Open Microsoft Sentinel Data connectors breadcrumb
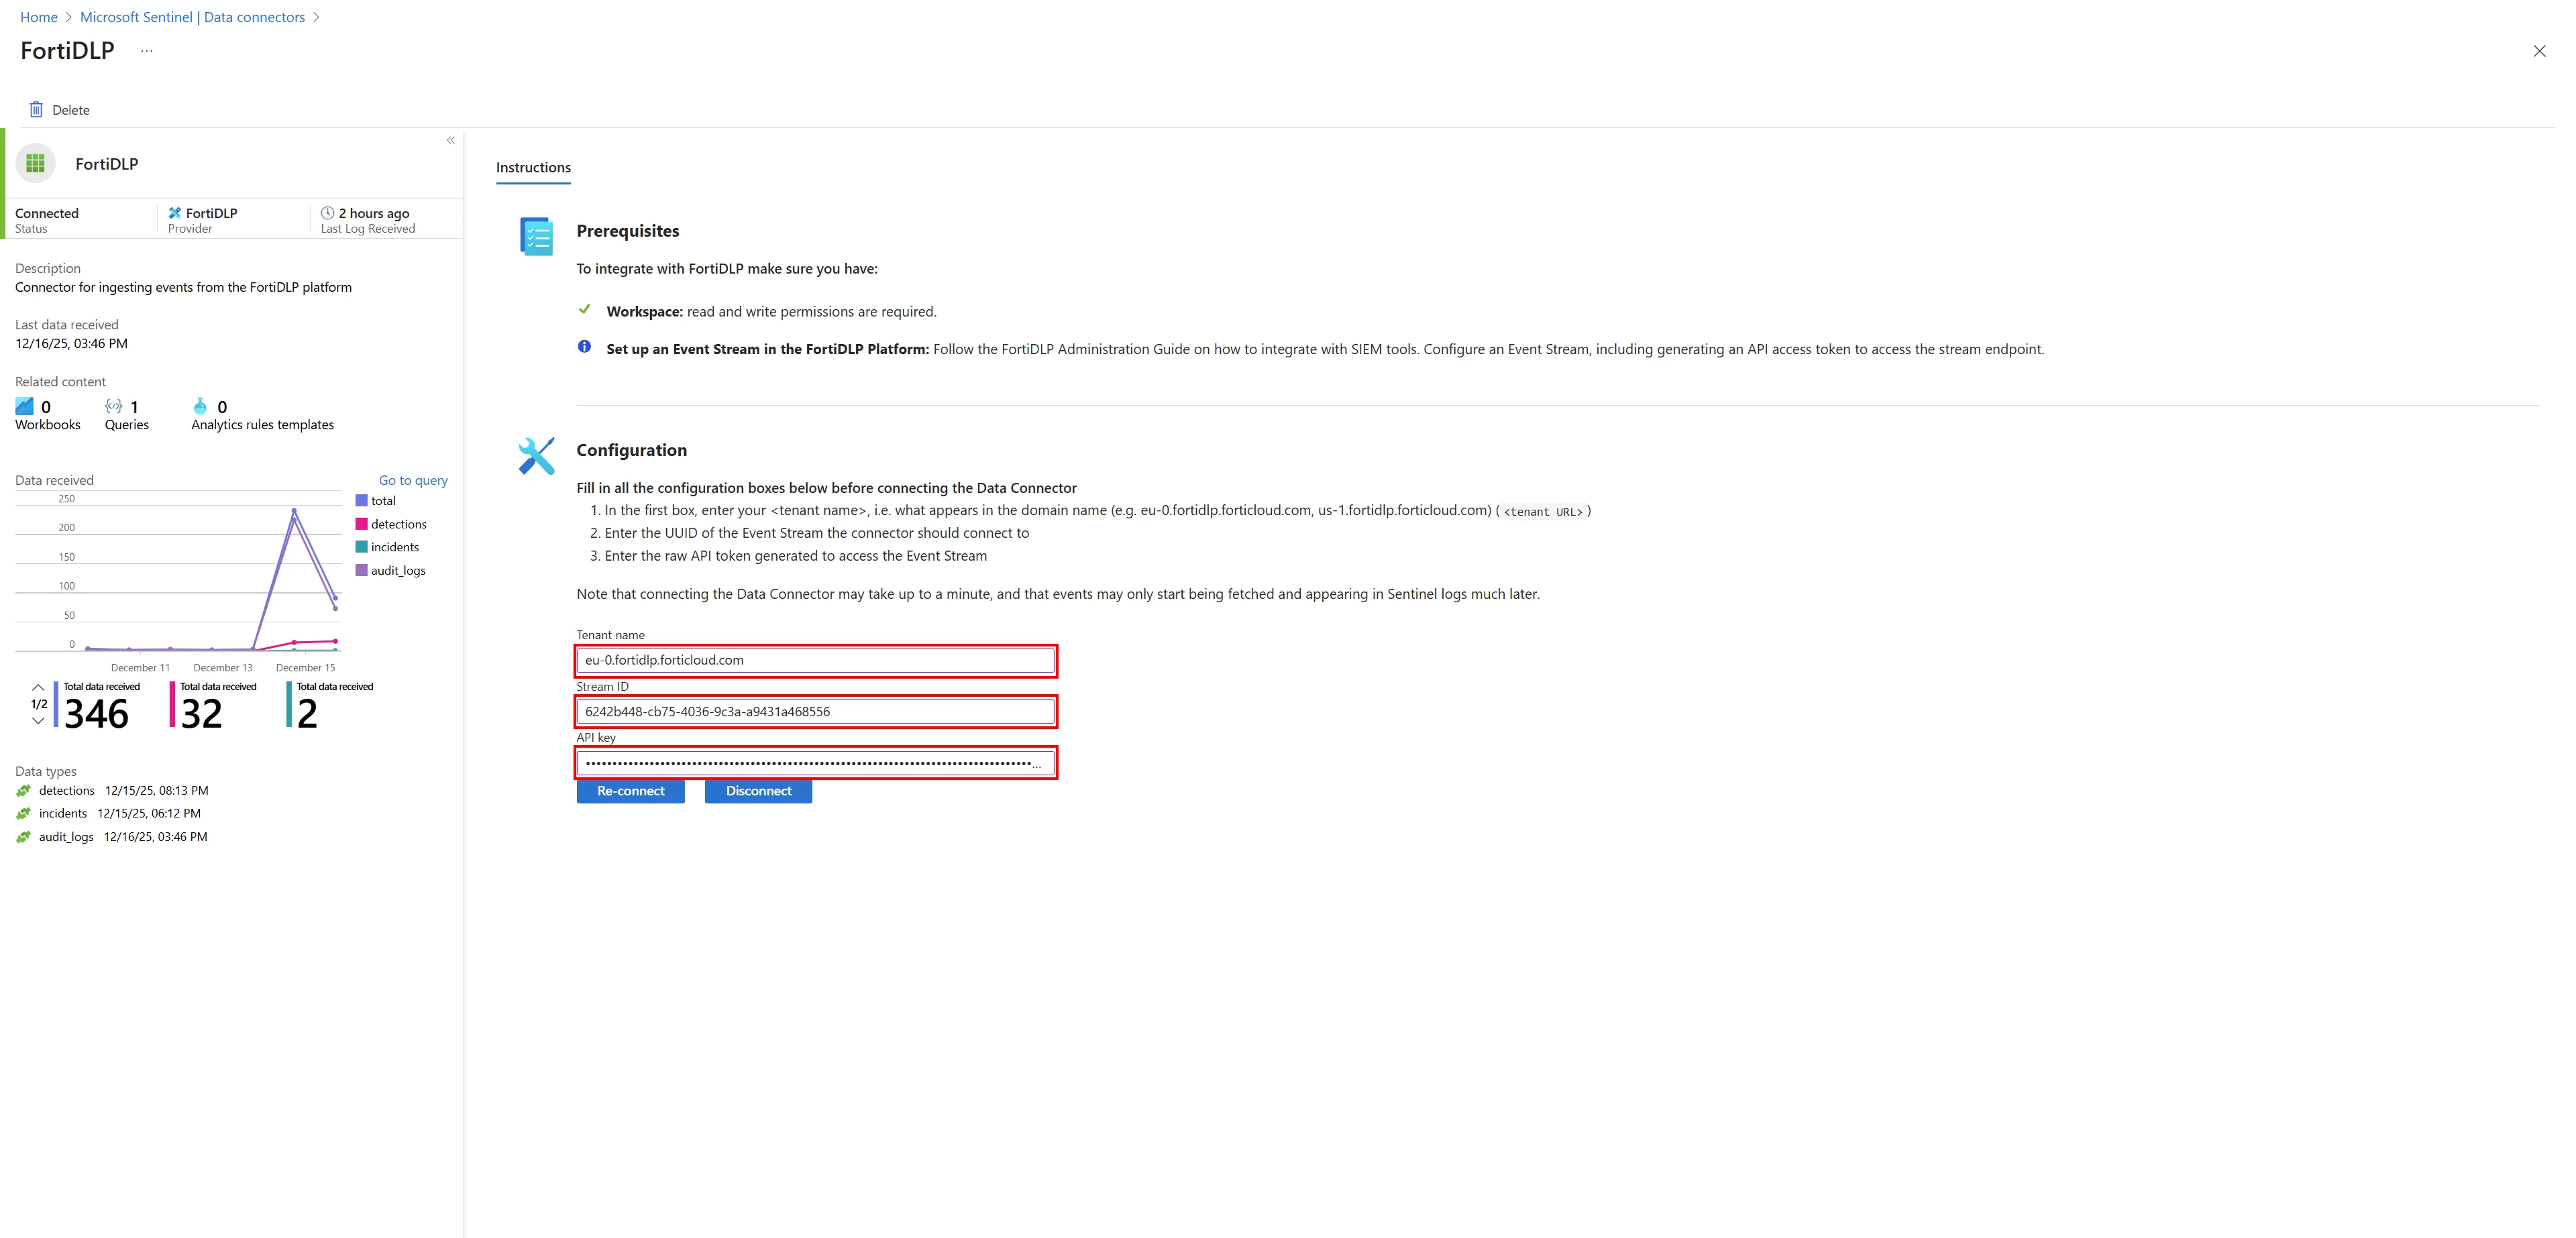The height and width of the screenshot is (1238, 2576). (x=192, y=17)
